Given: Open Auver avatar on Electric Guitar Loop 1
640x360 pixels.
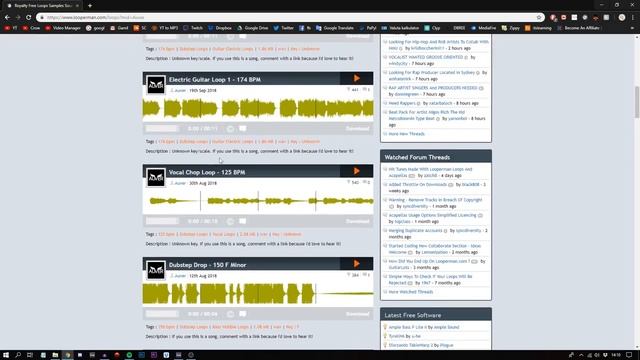Looking at the screenshot, I should click(156, 85).
